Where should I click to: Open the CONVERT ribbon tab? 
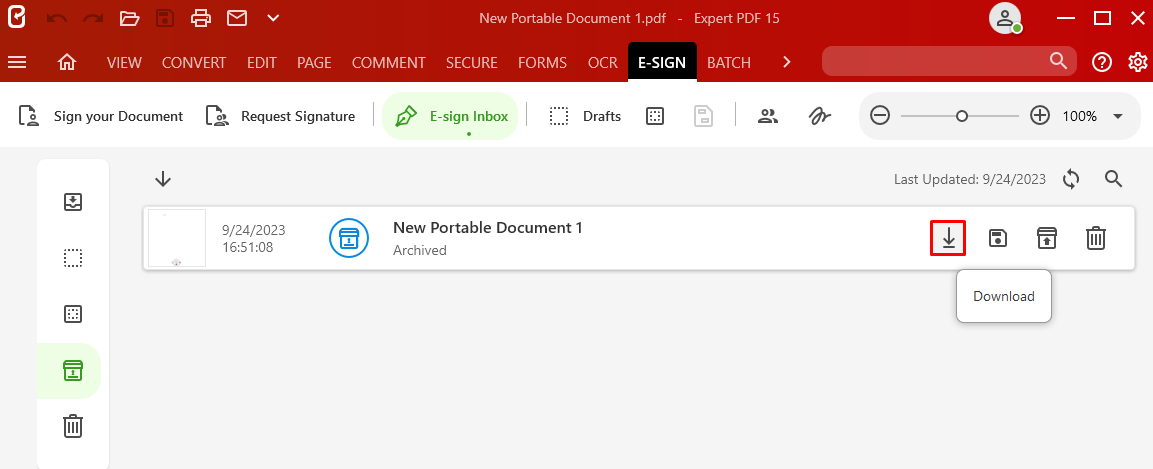[x=194, y=62]
